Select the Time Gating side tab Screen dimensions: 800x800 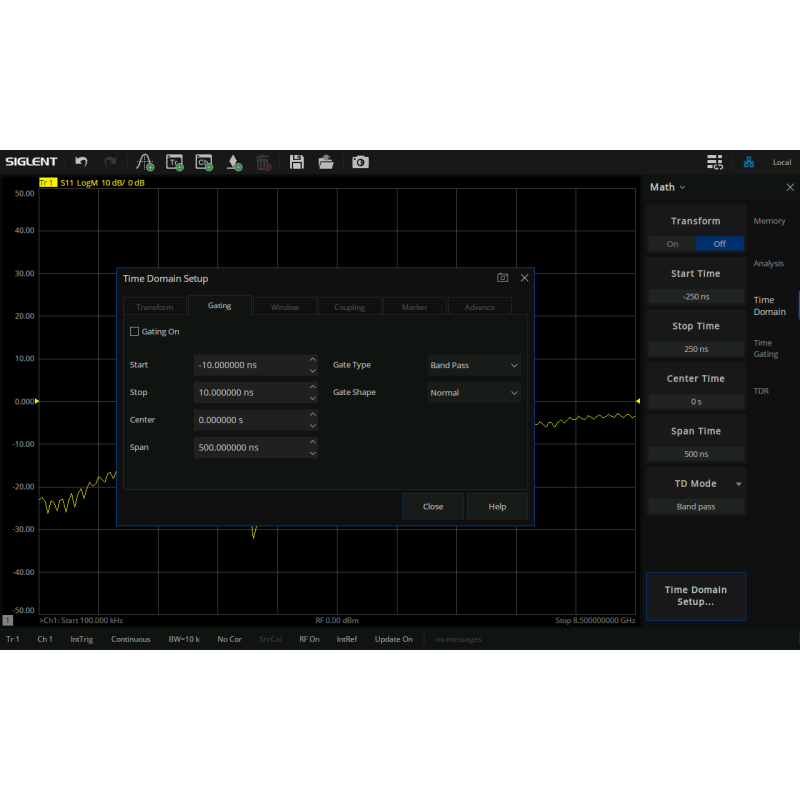[x=765, y=348]
